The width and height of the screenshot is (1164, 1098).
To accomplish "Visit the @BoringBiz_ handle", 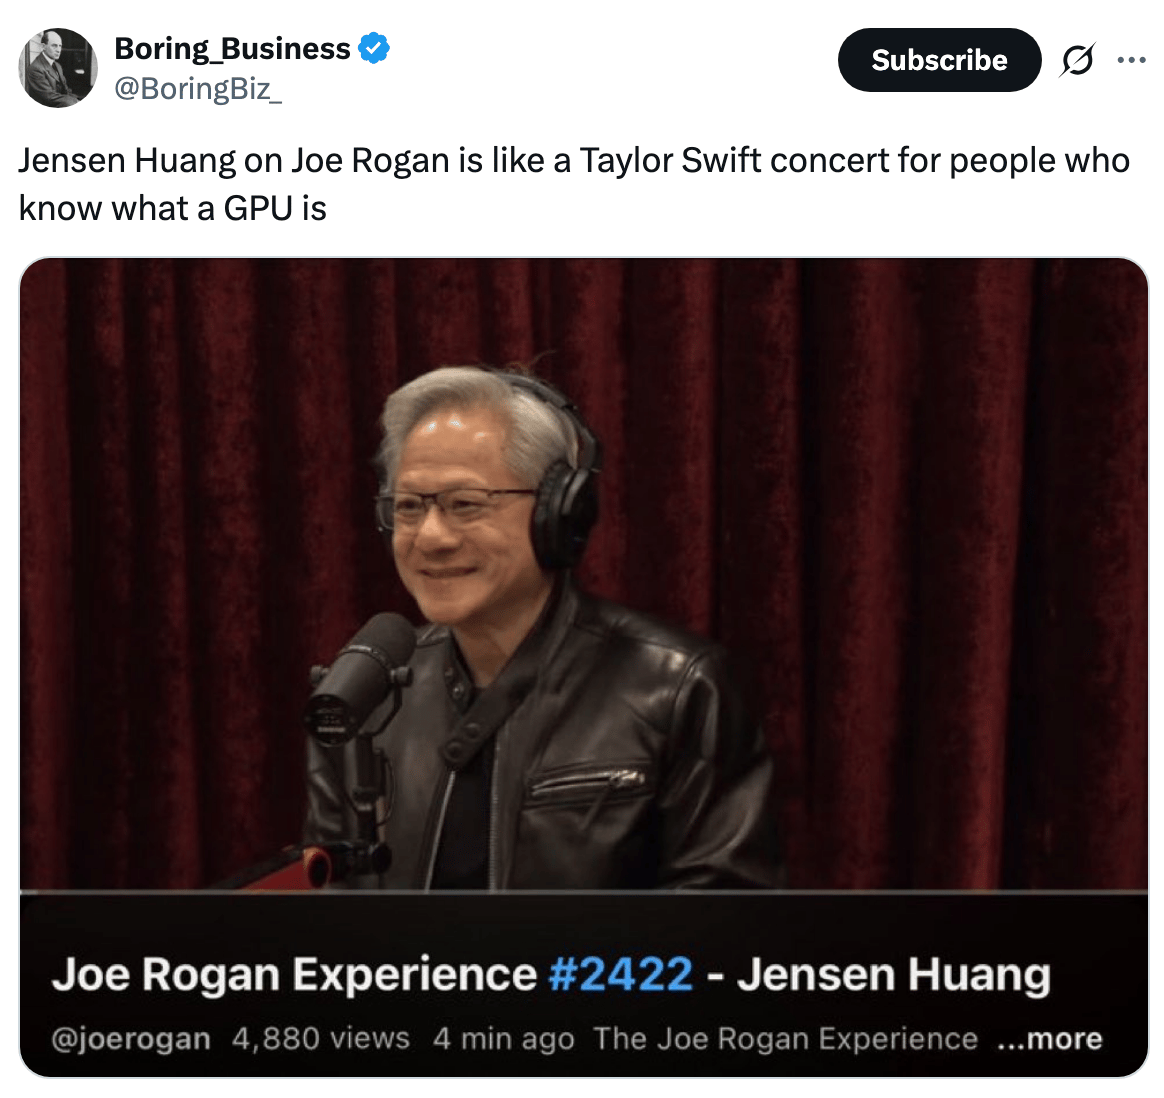I will point(197,89).
